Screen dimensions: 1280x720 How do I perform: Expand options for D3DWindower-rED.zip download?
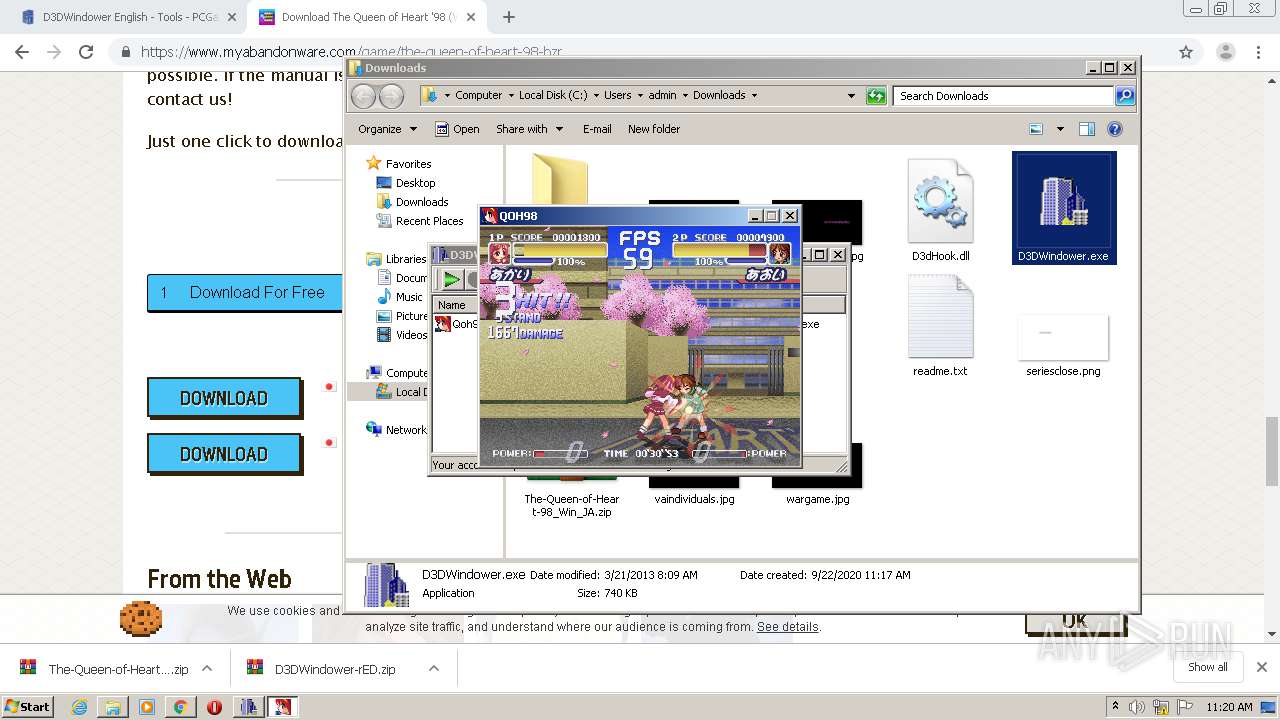point(434,668)
